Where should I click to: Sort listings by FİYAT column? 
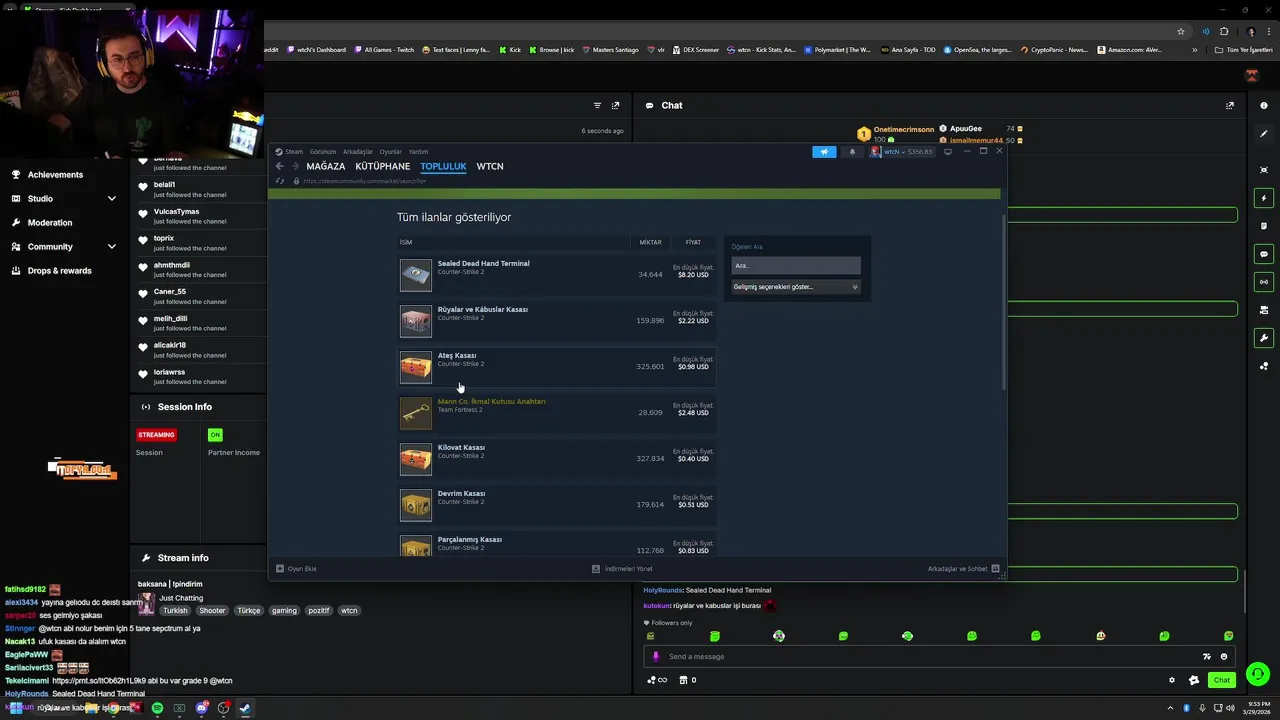tap(693, 242)
